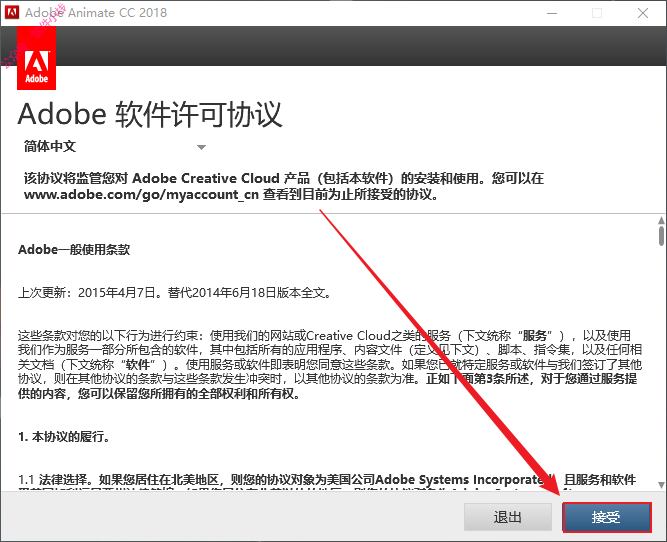The height and width of the screenshot is (542, 667).
Task: Close the Adobe Animate CC 2018 installer window
Action: [643, 13]
